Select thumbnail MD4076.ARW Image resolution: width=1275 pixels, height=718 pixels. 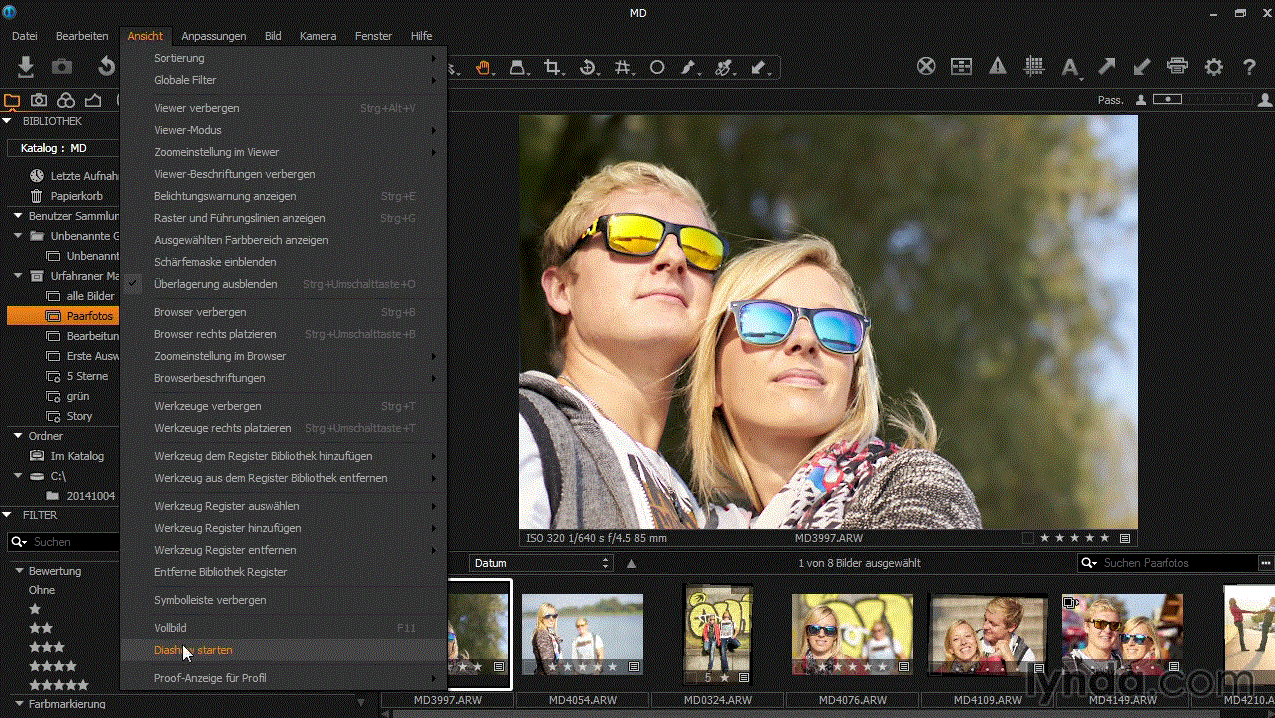(x=852, y=634)
